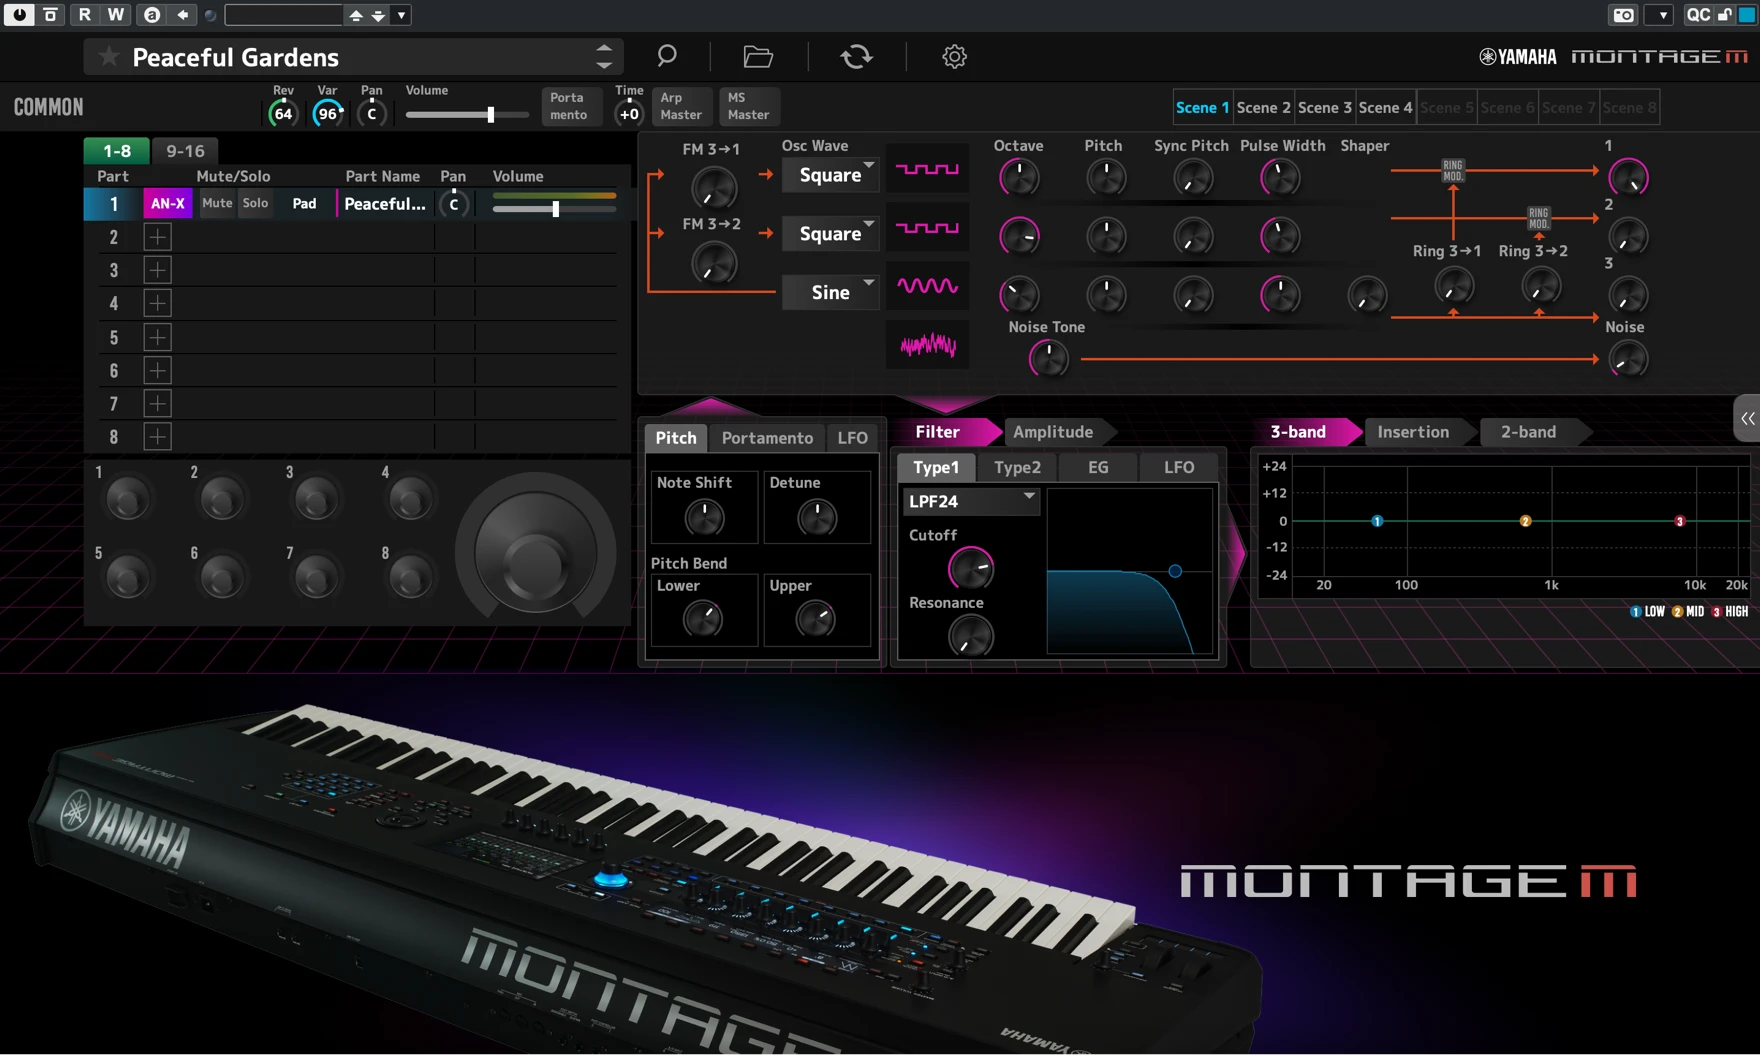The height and width of the screenshot is (1057, 1760).
Task: Enable Read automation with the R icon
Action: click(84, 15)
